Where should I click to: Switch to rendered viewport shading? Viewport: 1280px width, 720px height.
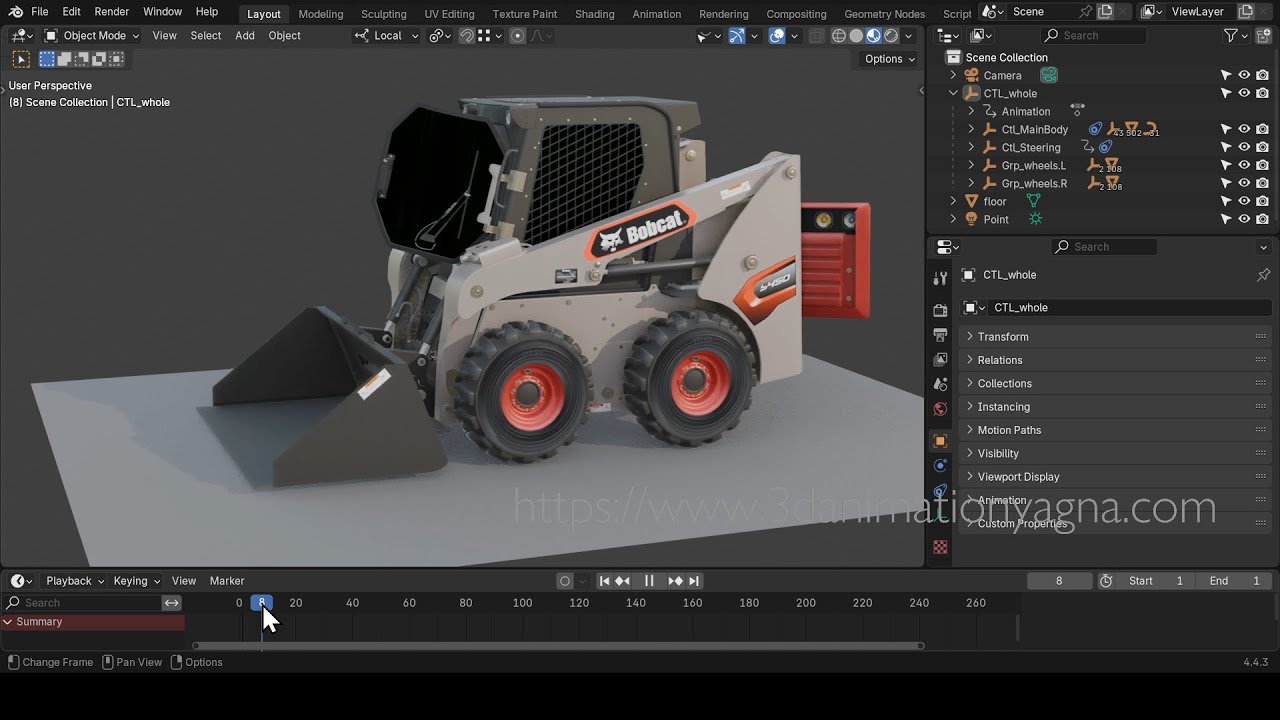(x=891, y=35)
